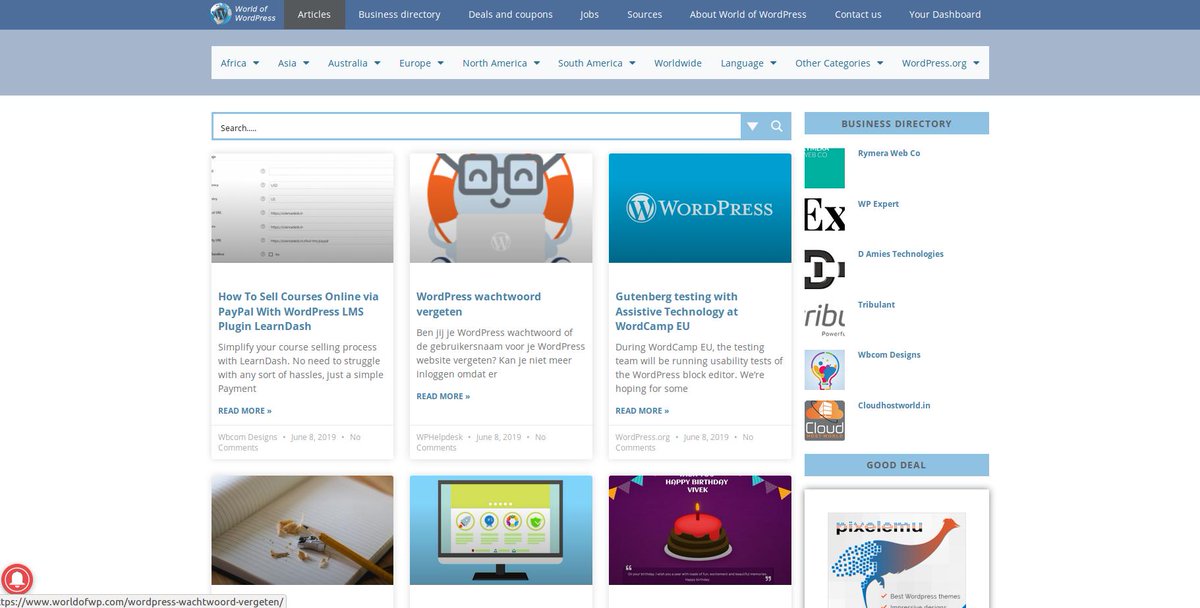Screen dimensions: 1200x608
Task: Click No Comments under Gutenberg article
Action: [684, 442]
